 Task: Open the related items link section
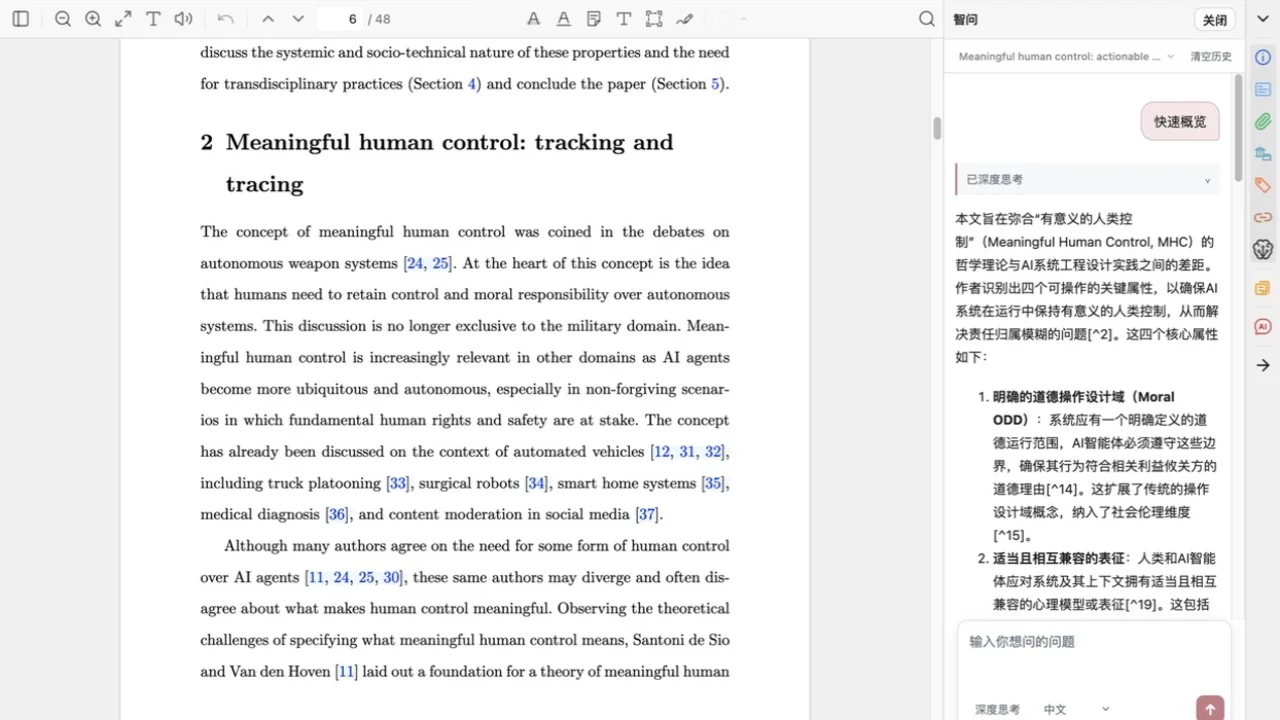click(x=1263, y=217)
